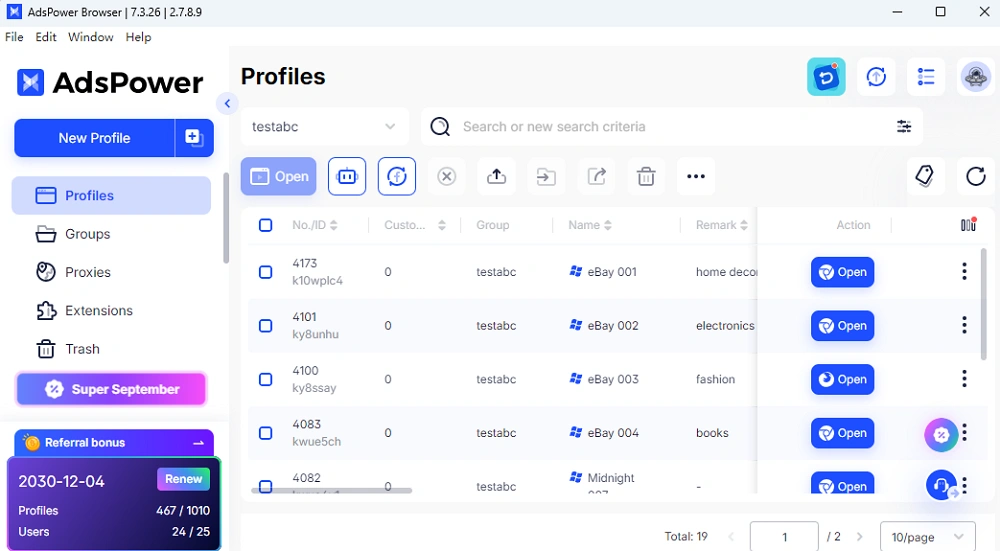Viewport: 1000px width, 551px height.
Task: Click the search magnifier icon
Action: tap(440, 126)
